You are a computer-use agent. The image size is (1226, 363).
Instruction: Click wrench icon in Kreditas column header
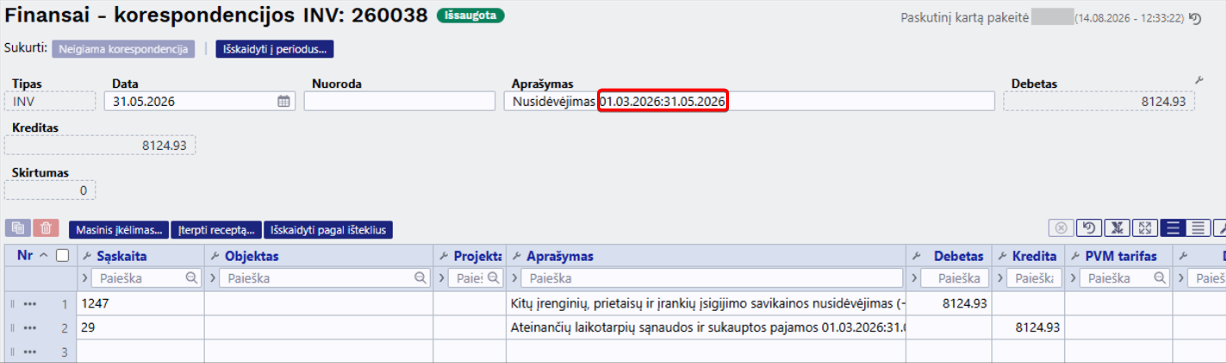click(x=1001, y=257)
